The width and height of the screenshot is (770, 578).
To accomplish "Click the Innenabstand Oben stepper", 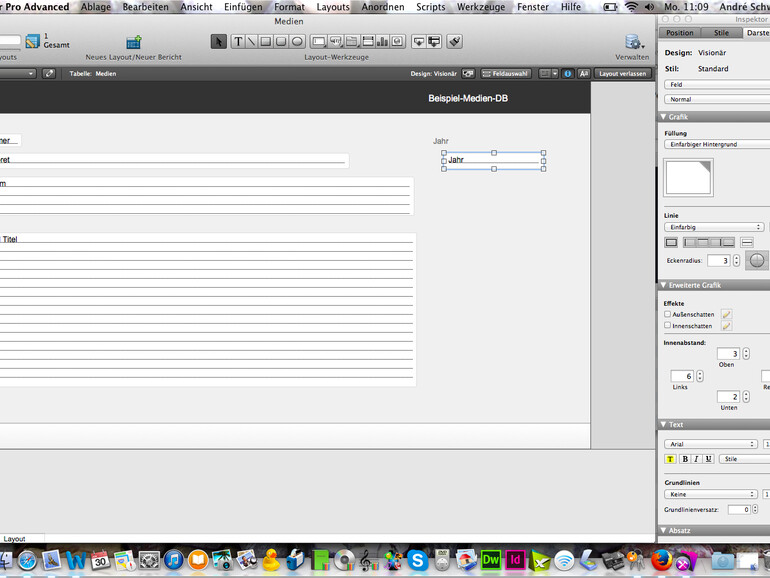I will pyautogui.click(x=746, y=354).
